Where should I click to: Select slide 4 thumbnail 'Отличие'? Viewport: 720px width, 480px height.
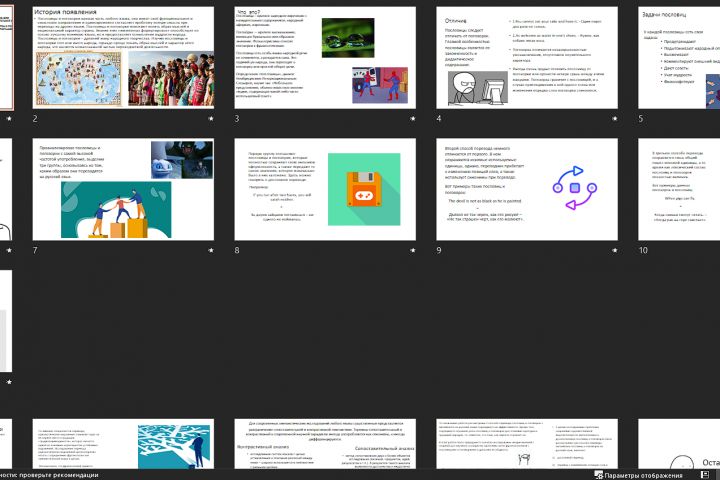527,57
